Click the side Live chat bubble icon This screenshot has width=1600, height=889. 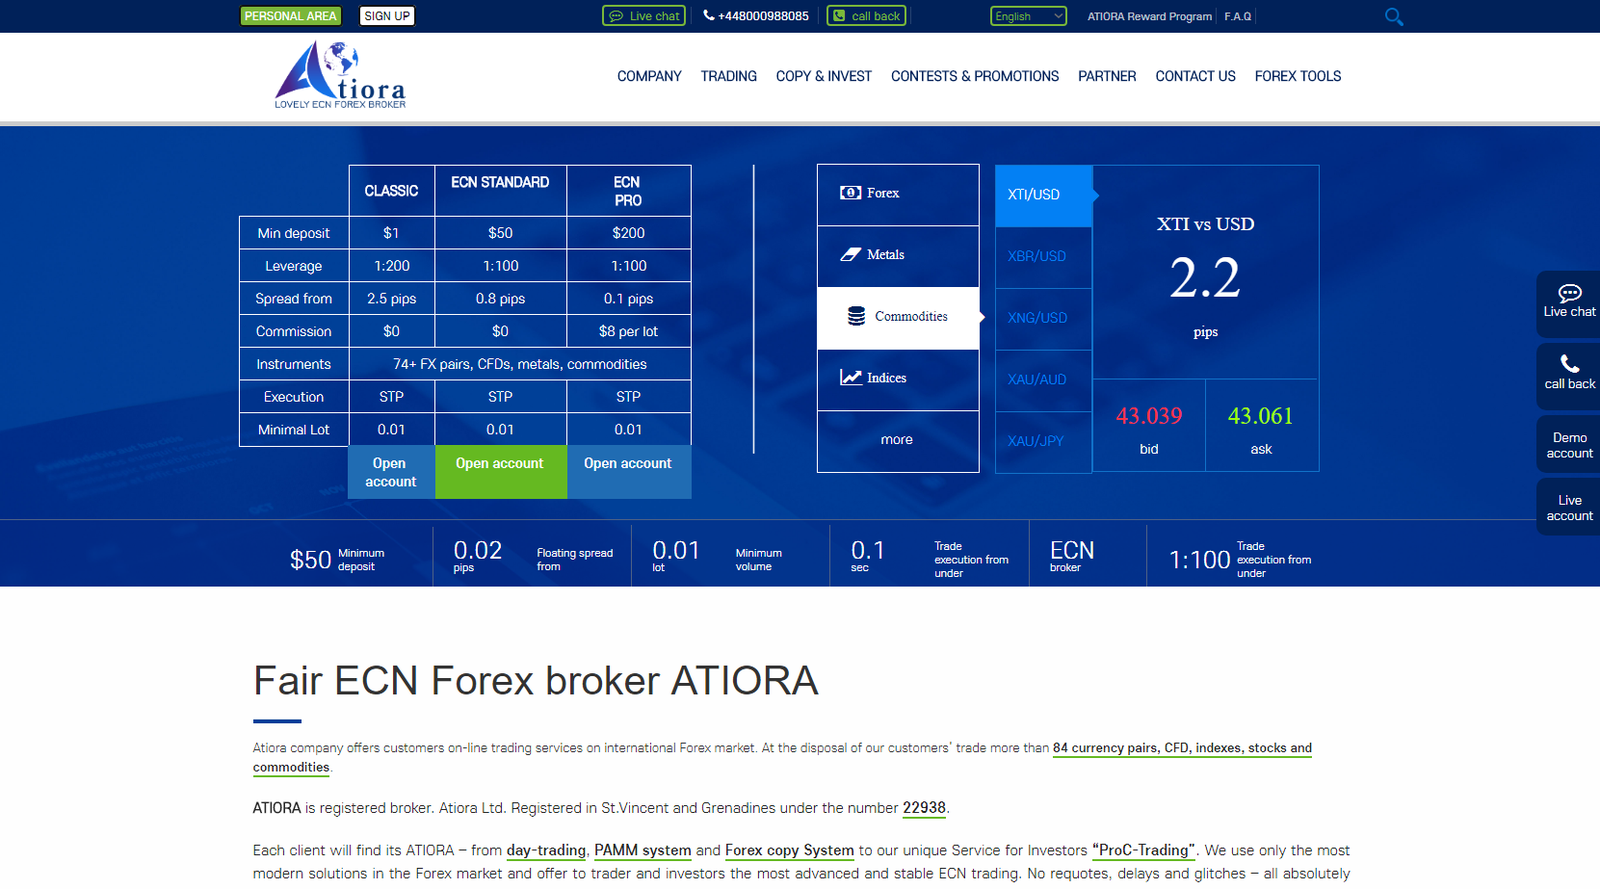1570,293
